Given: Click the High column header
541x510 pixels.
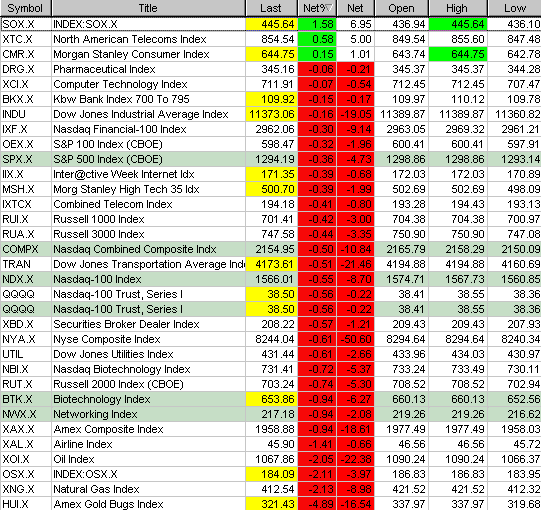Looking at the screenshot, I should pyautogui.click(x=458, y=8).
